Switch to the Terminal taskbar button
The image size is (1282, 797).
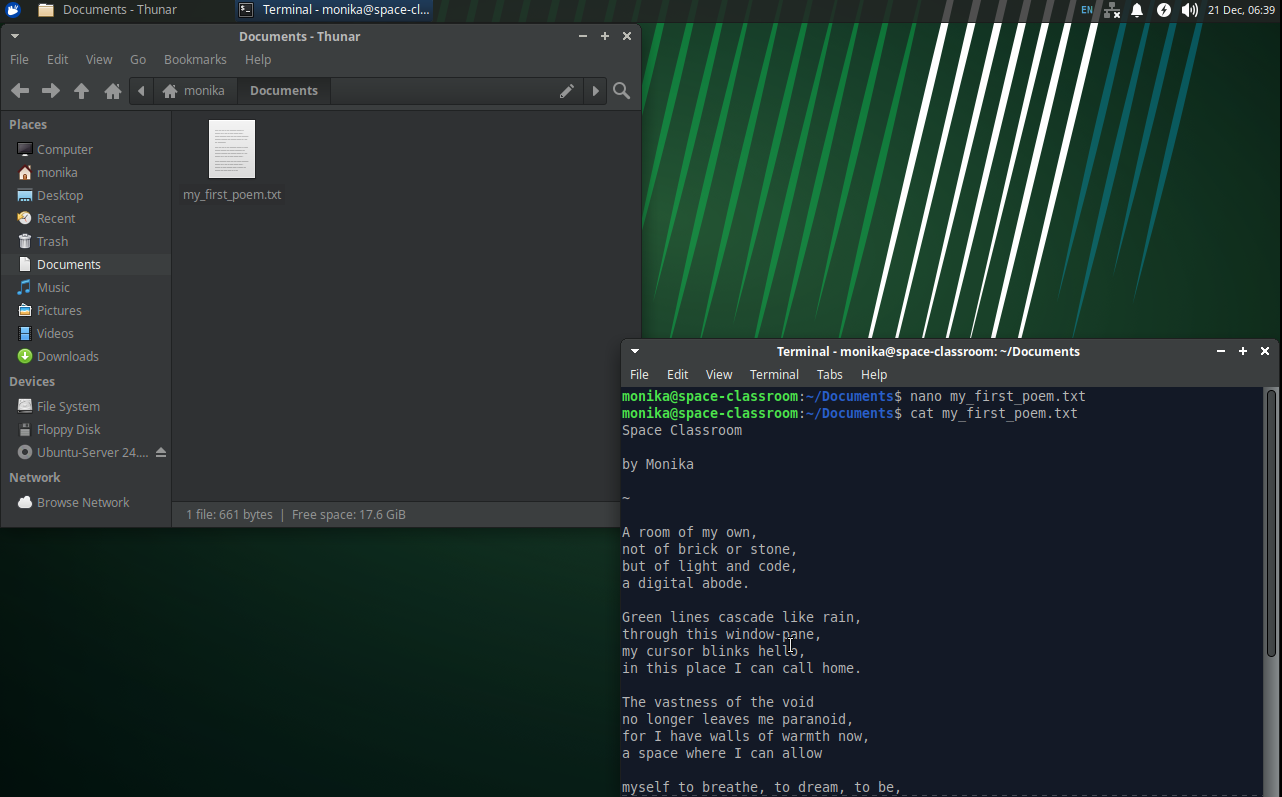[335, 10]
